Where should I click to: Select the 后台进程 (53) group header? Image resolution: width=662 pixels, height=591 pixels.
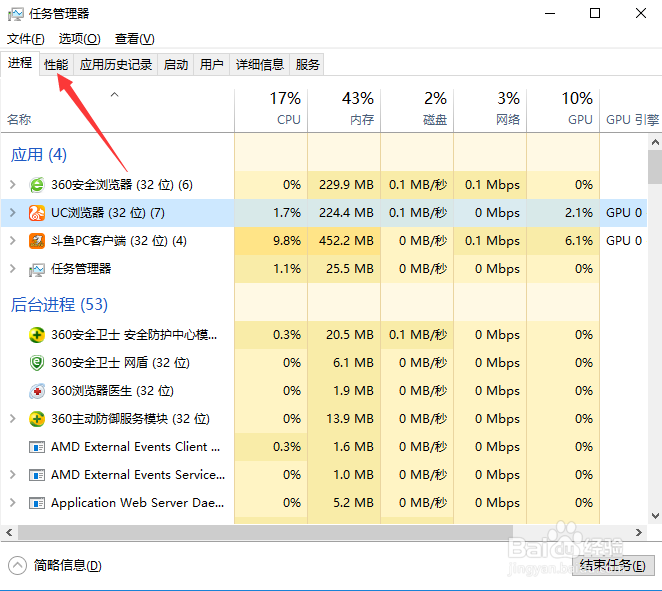(59, 305)
